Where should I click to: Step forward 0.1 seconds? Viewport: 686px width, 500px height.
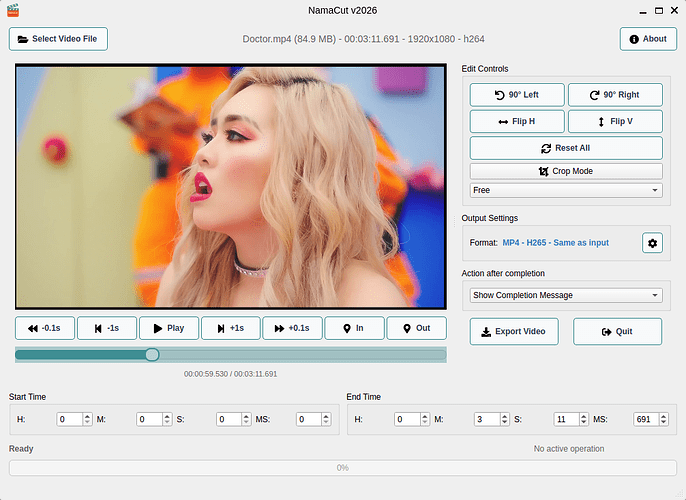(x=292, y=328)
